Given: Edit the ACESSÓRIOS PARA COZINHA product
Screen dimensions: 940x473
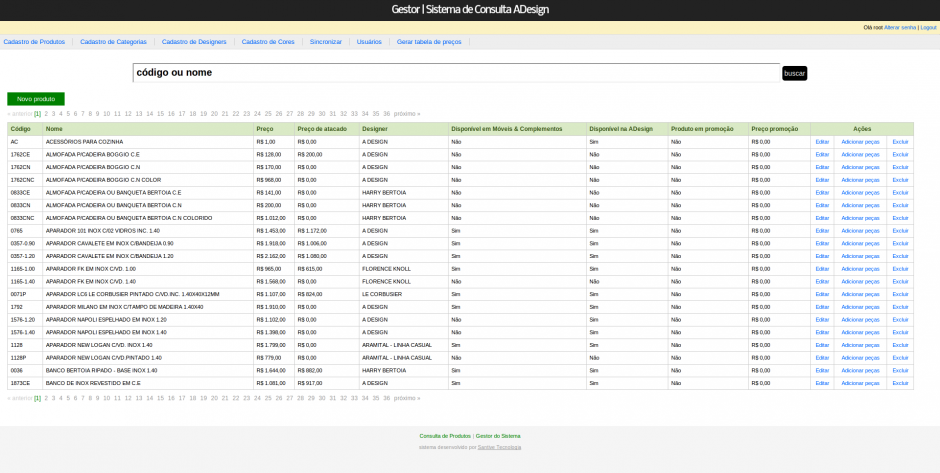Looking at the screenshot, I should point(822,142).
